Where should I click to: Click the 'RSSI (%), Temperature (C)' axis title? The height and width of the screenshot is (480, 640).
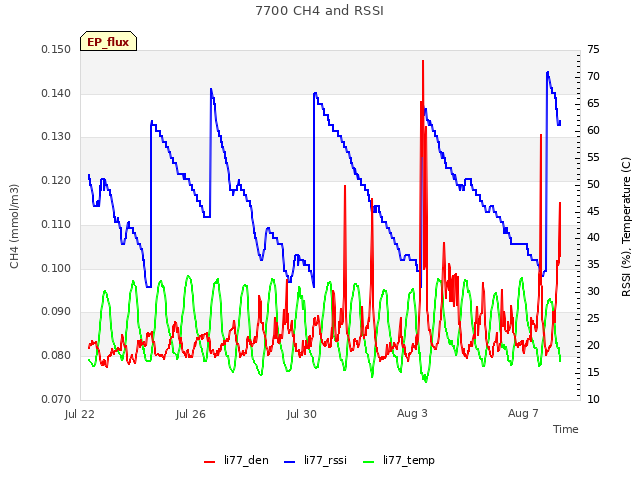click(x=626, y=226)
